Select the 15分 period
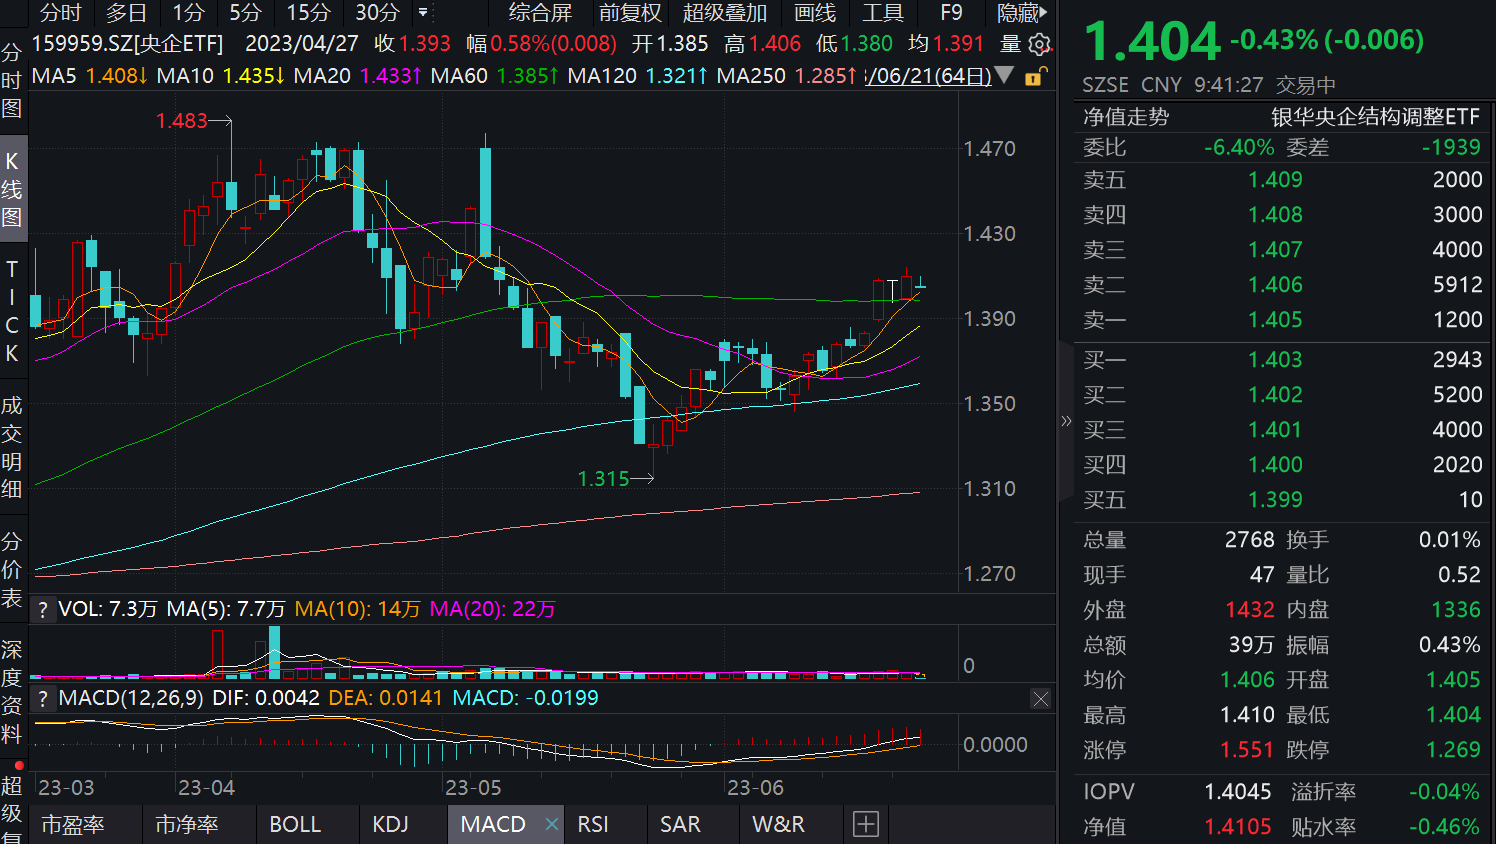Screen dimensions: 1496x844 click(x=308, y=13)
